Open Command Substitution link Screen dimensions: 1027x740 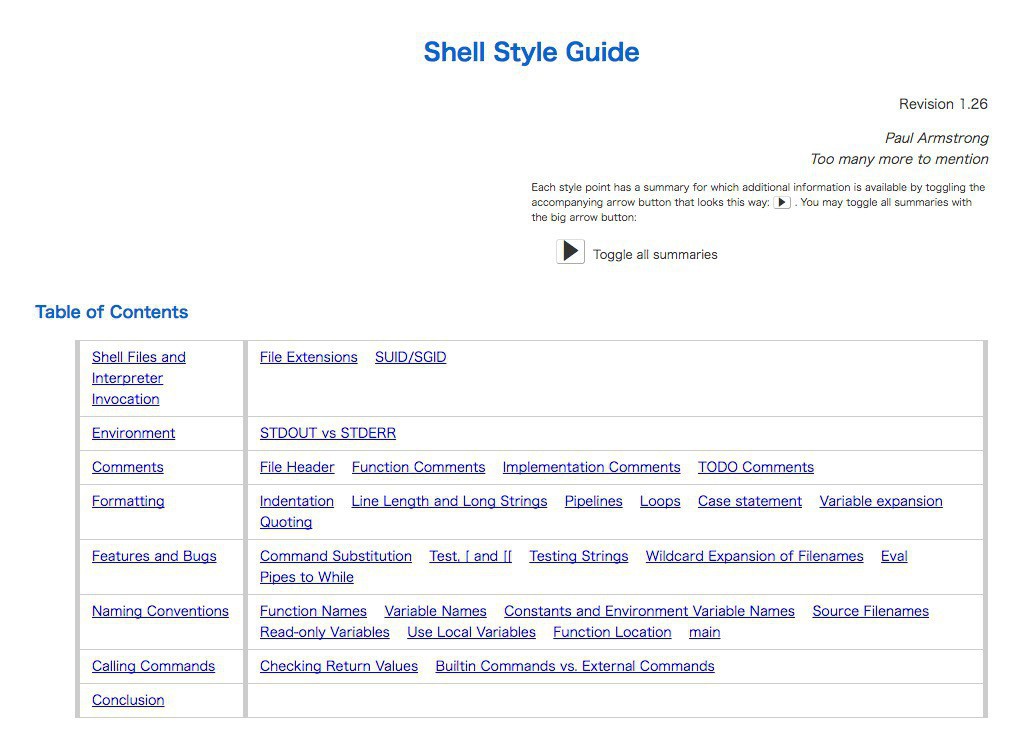pyautogui.click(x=335, y=556)
